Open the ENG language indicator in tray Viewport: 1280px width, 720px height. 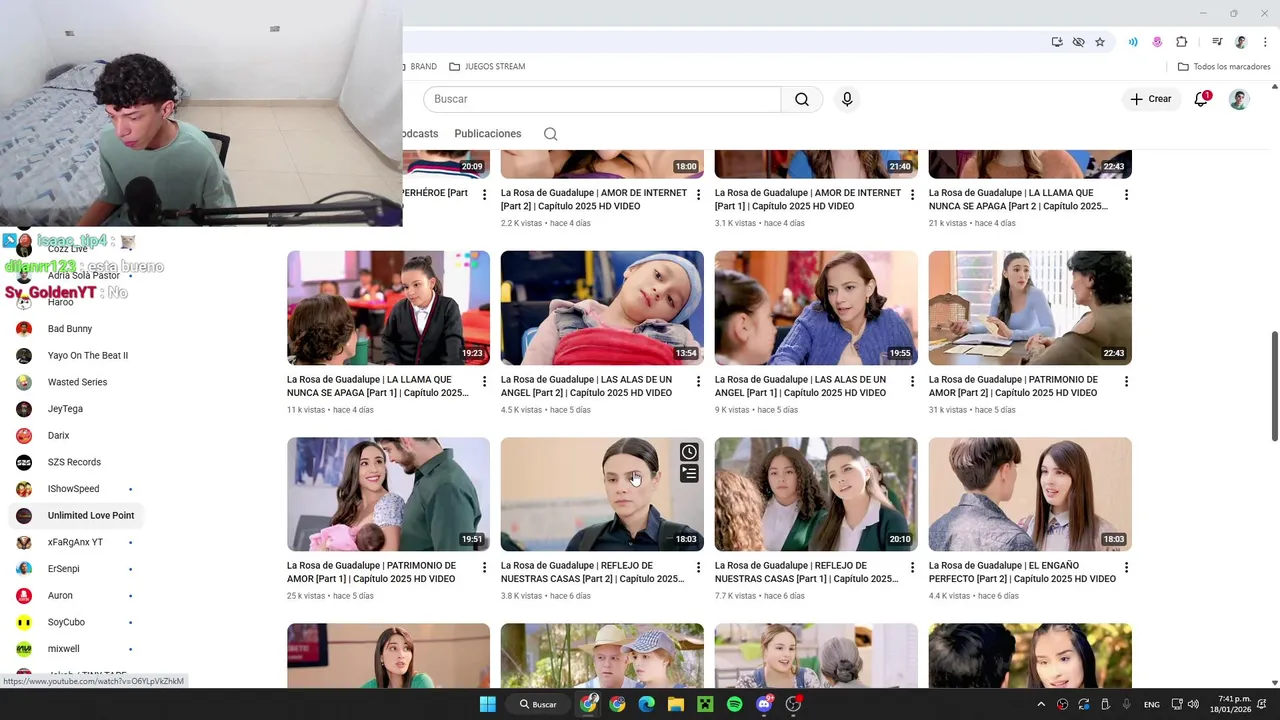[1152, 705]
